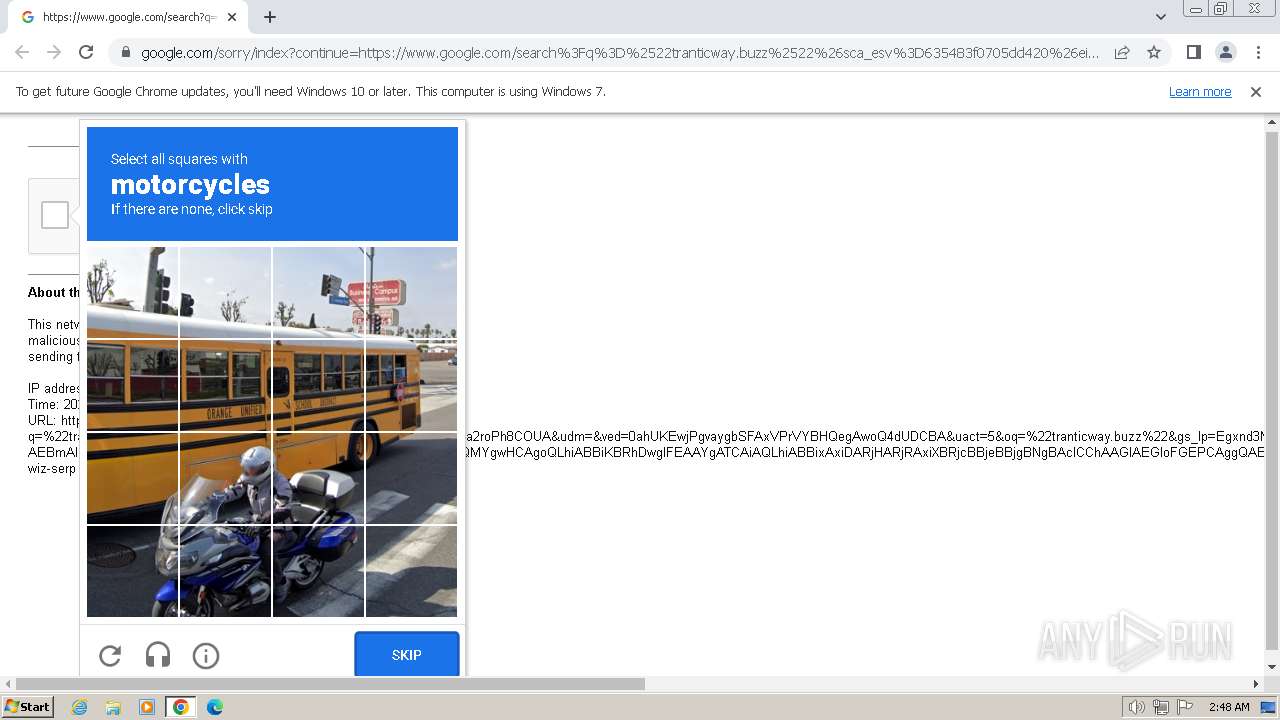Click the clock showing 2:48 AM
The height and width of the screenshot is (720, 1280).
[1229, 707]
